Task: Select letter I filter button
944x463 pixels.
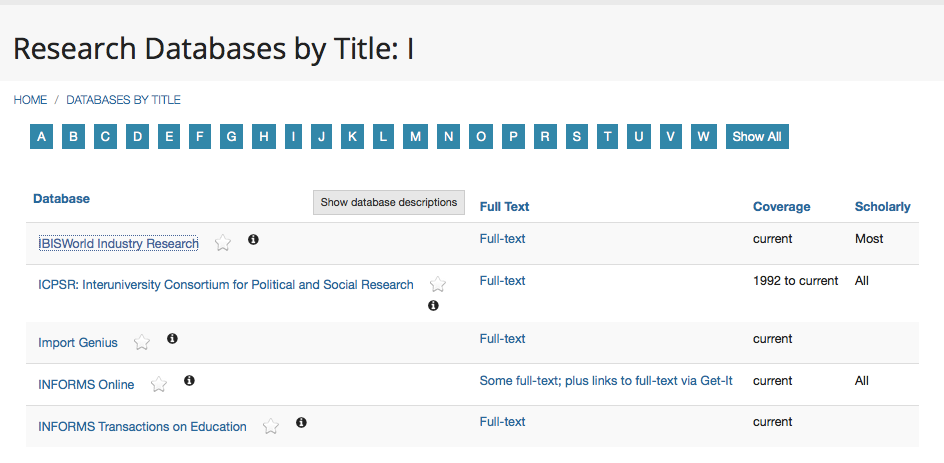Action: [x=293, y=137]
